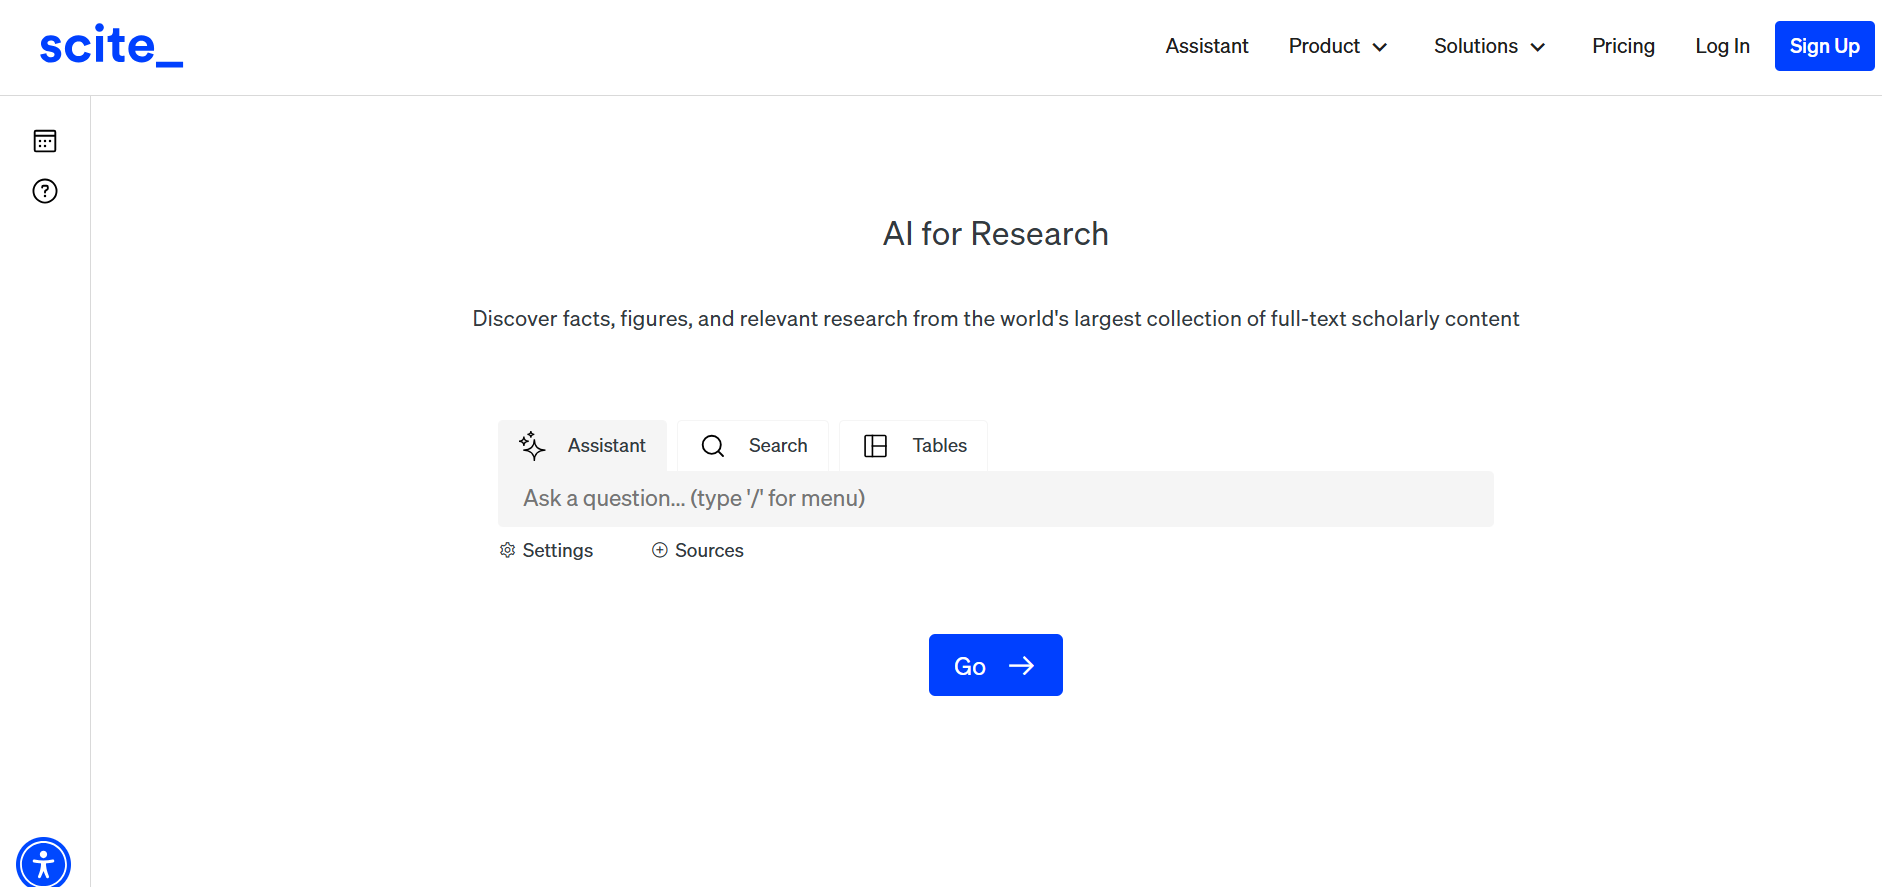The width and height of the screenshot is (1882, 887).
Task: Click the Settings gear icon
Action: tap(508, 550)
